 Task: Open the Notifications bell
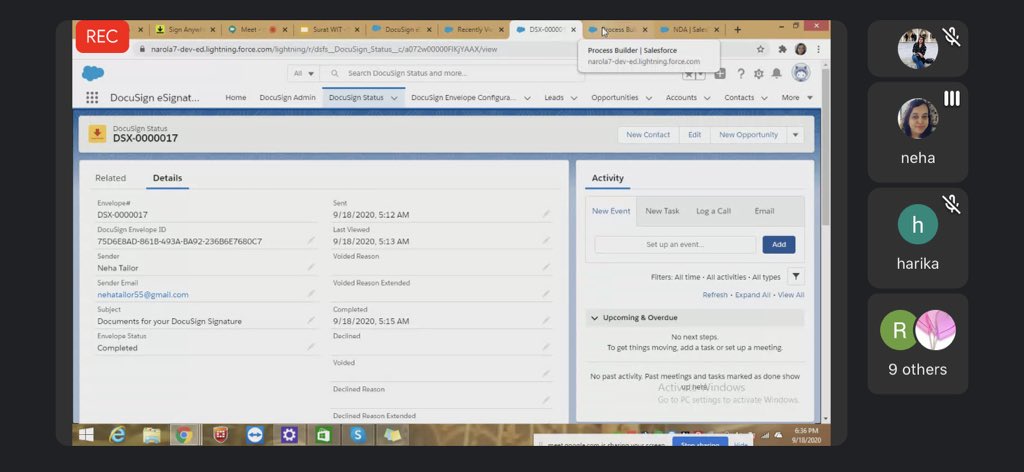point(776,74)
